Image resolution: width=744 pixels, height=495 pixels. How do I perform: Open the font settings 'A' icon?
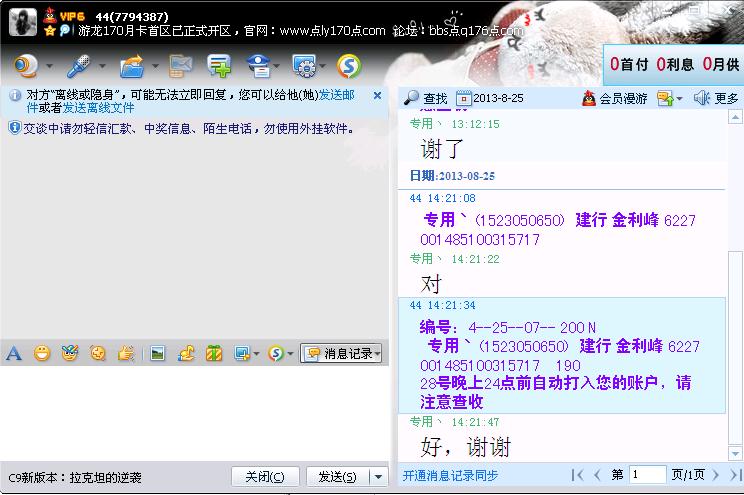pos(14,353)
